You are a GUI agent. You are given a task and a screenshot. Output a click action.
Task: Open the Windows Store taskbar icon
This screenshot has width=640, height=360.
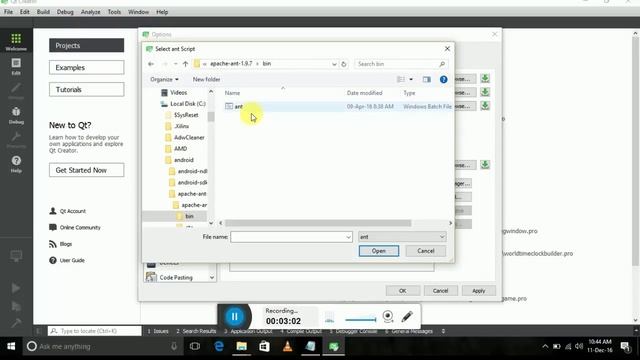[264, 346]
